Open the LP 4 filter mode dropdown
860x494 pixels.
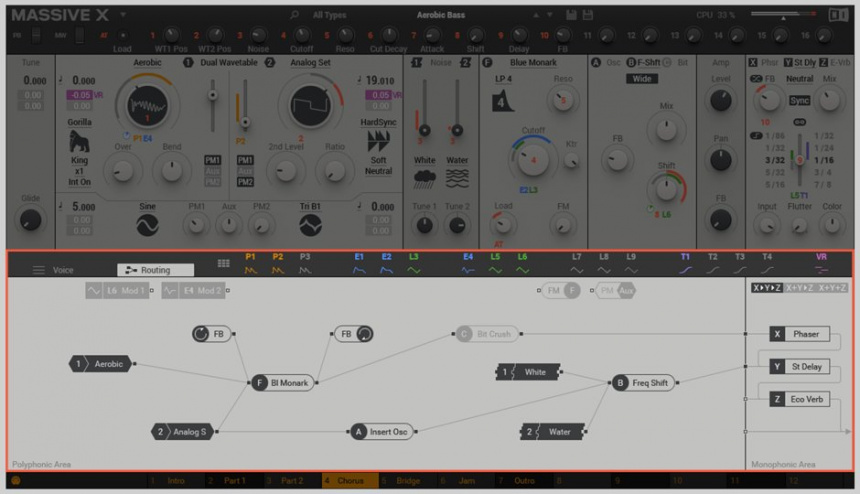[x=504, y=78]
